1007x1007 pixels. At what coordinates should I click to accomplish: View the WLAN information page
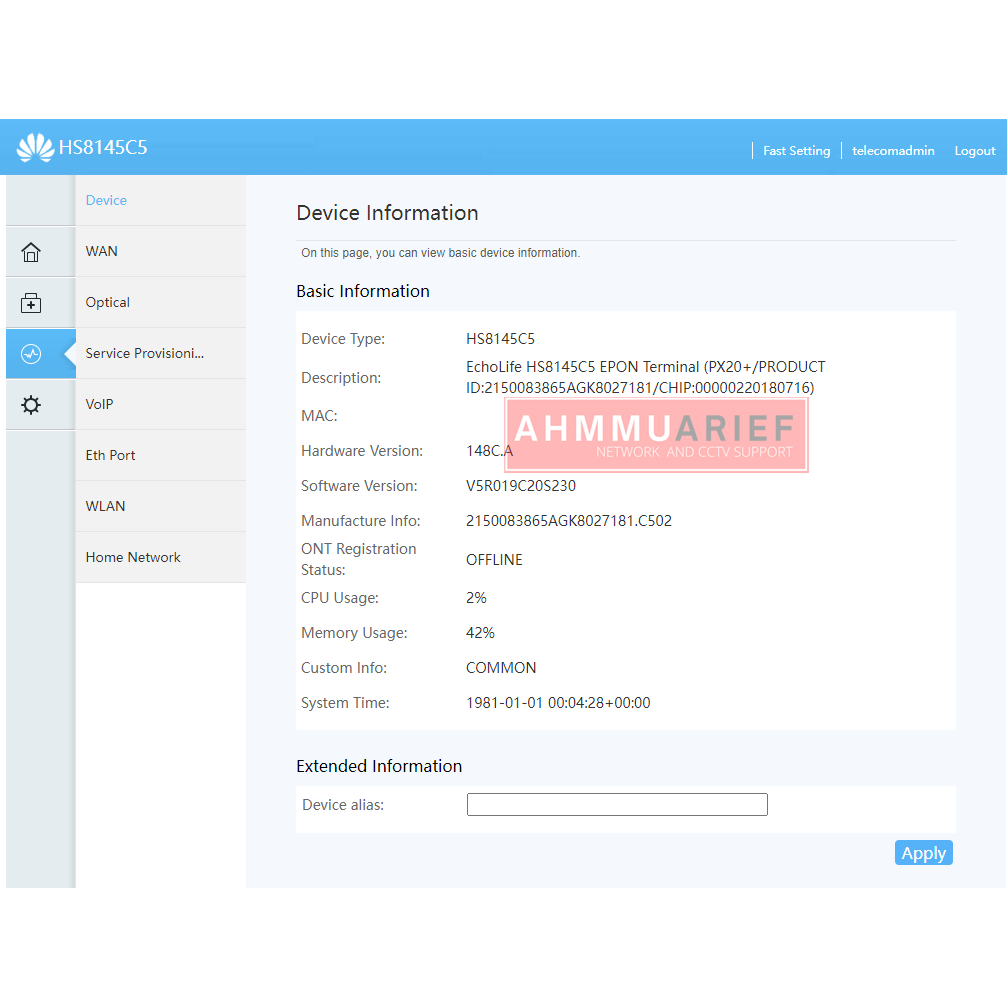click(106, 506)
